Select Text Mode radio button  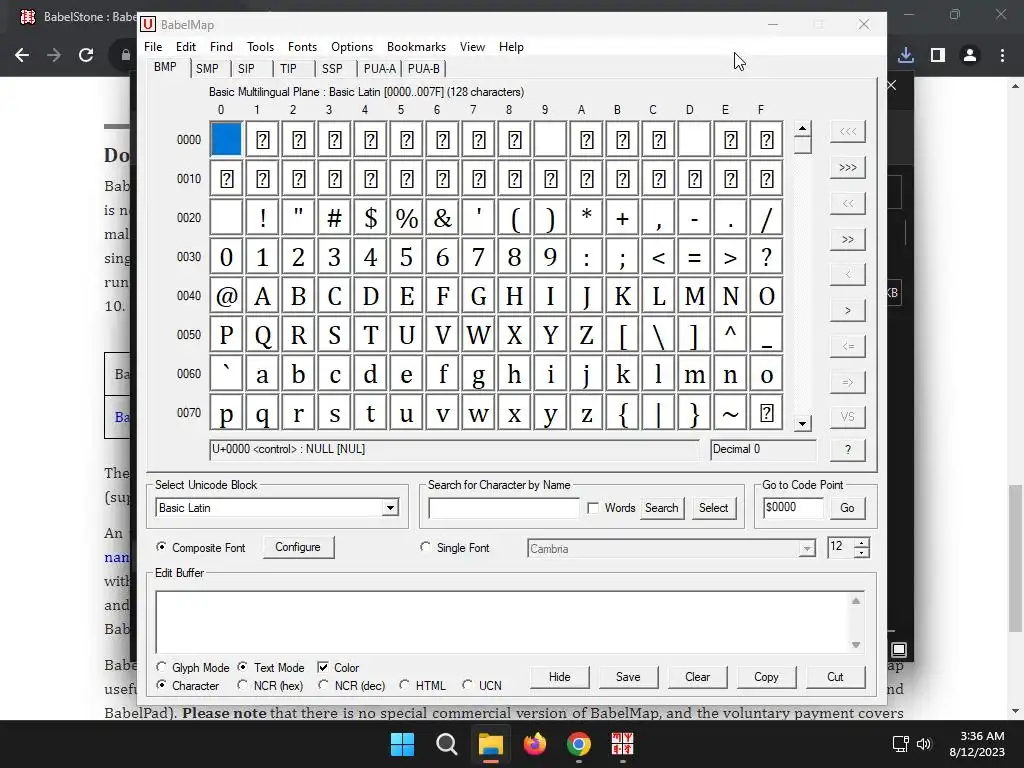tap(243, 667)
